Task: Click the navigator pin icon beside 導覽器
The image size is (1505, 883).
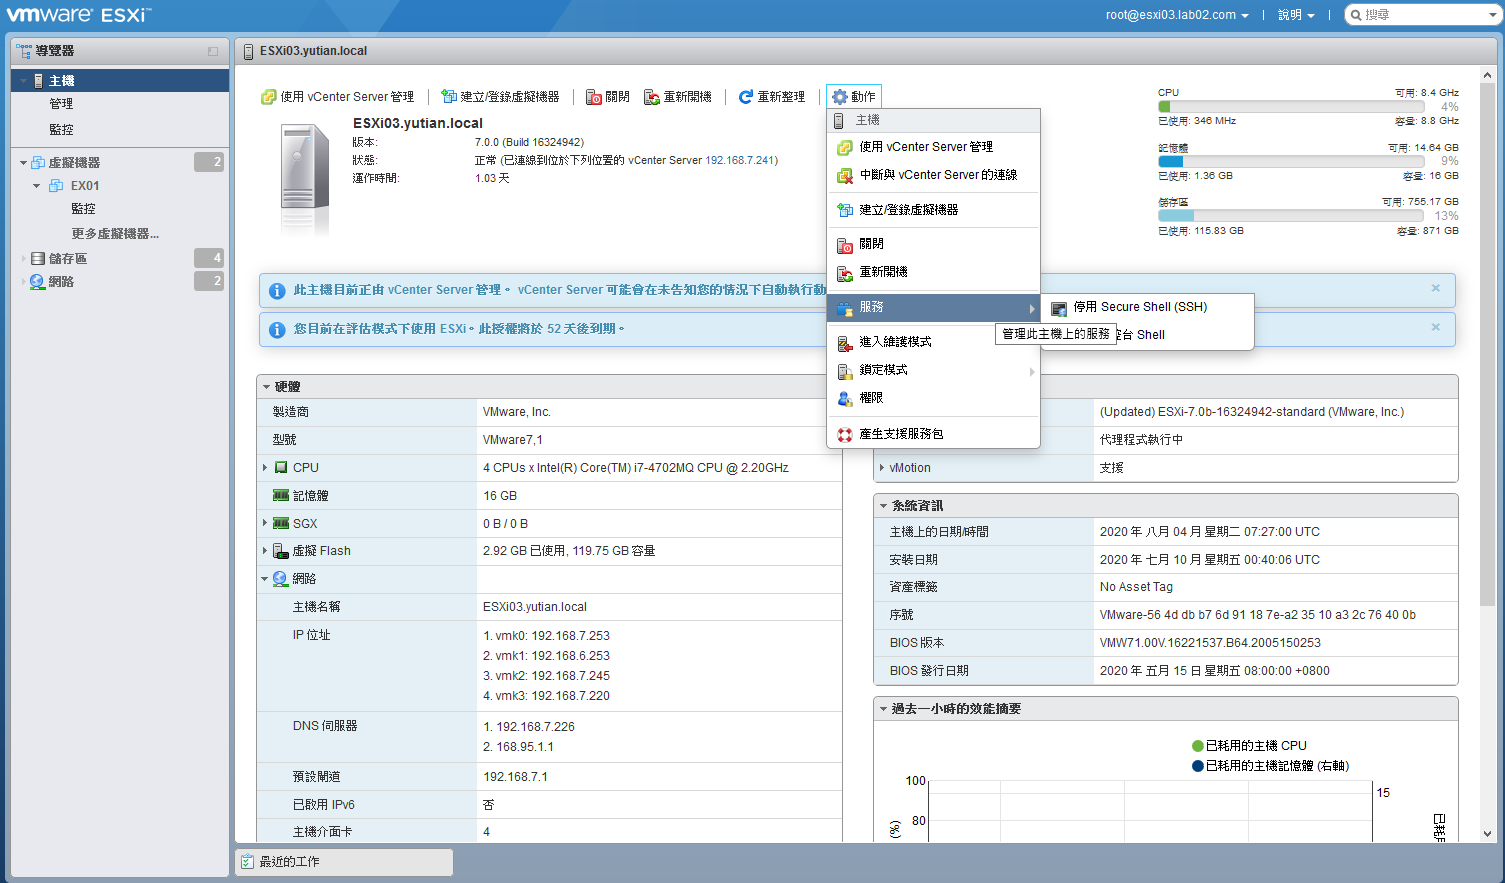Action: tap(213, 51)
